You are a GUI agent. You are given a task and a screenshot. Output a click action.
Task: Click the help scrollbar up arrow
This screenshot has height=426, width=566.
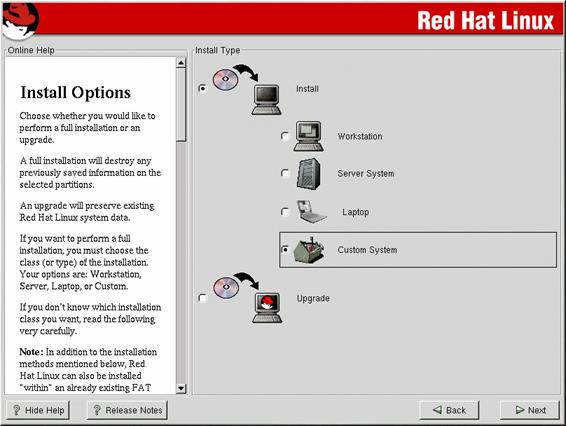pos(181,63)
